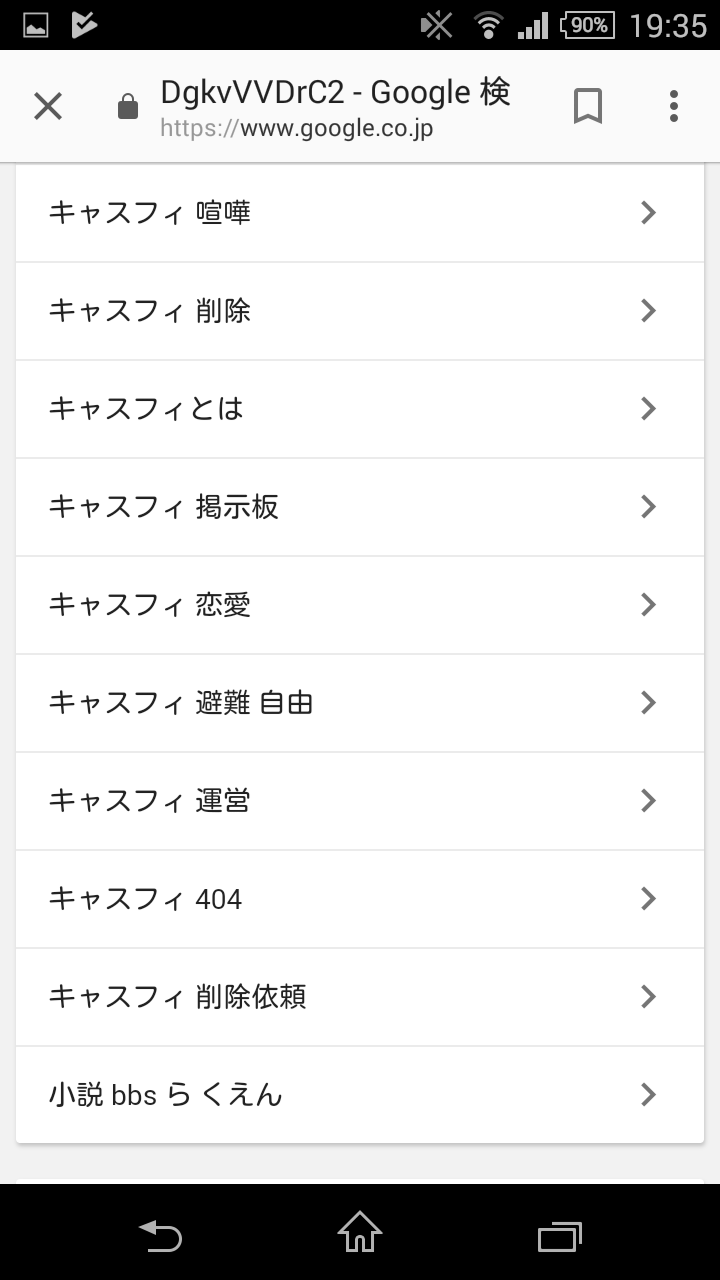The image size is (720, 1280).
Task: Tap the bookmark icon in toolbar
Action: 588,106
